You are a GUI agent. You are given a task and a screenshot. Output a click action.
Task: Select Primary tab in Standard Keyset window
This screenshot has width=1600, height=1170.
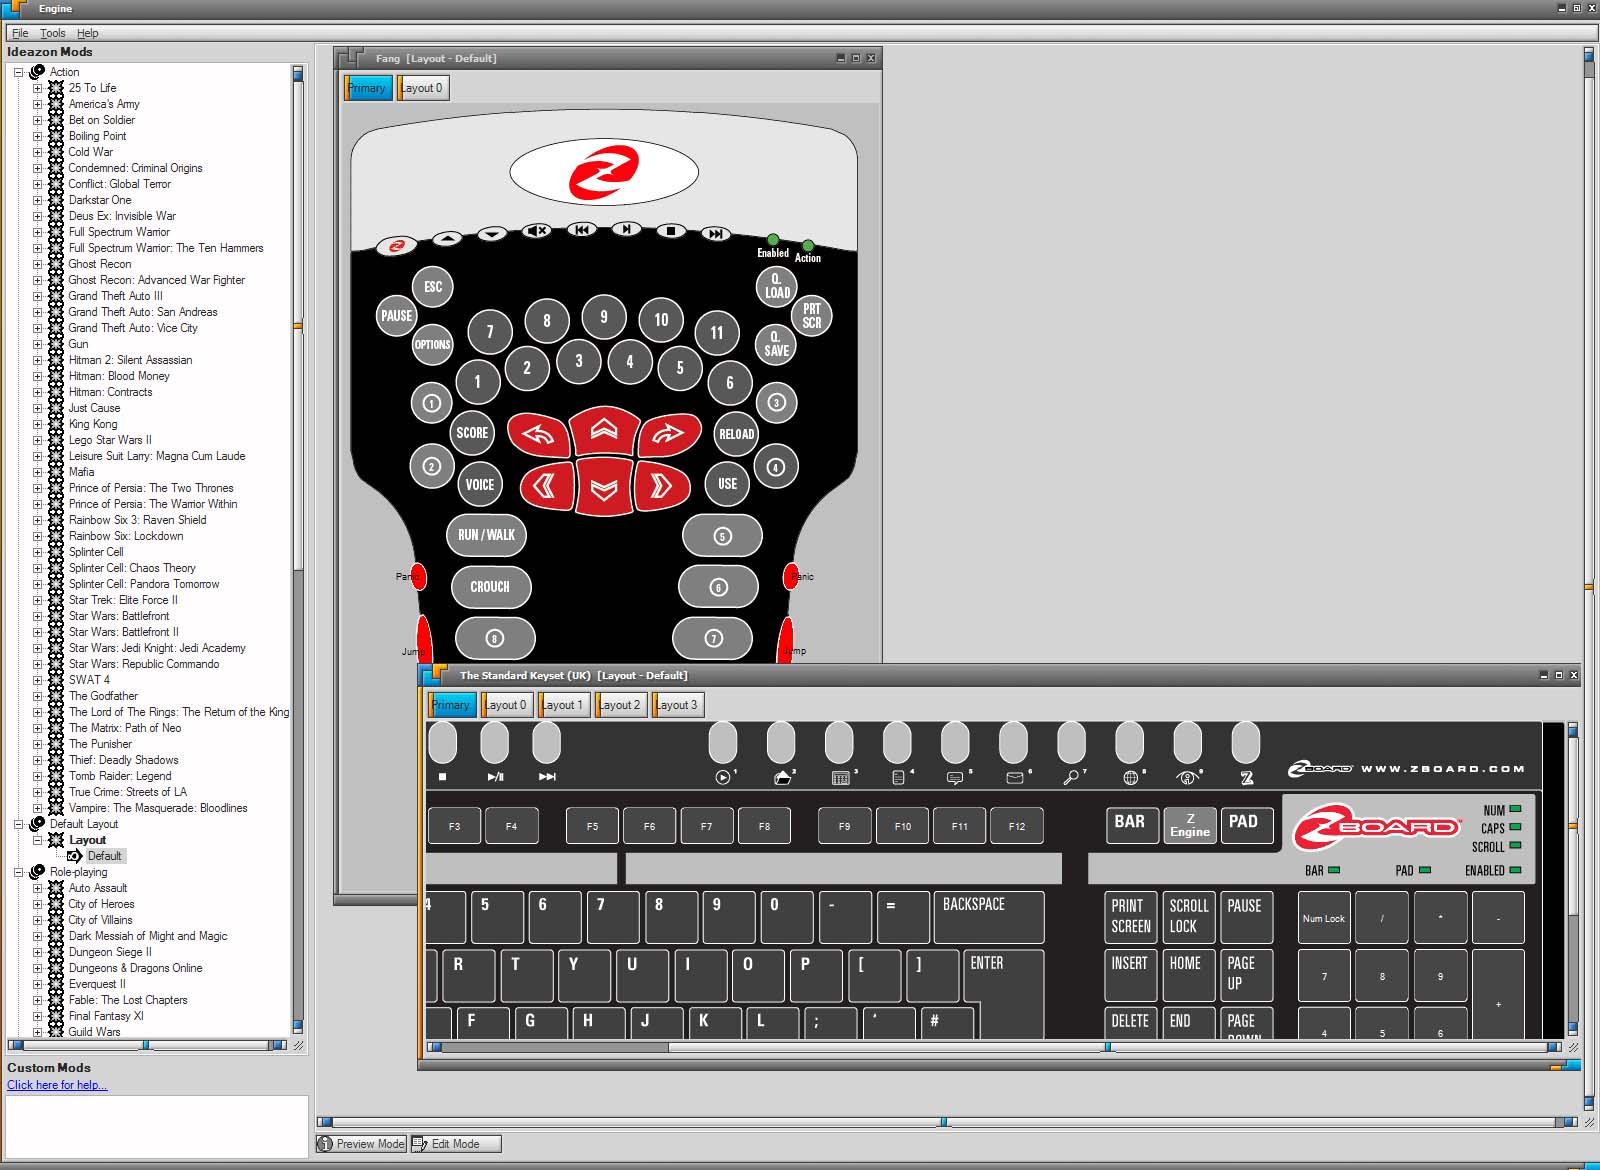(x=452, y=705)
